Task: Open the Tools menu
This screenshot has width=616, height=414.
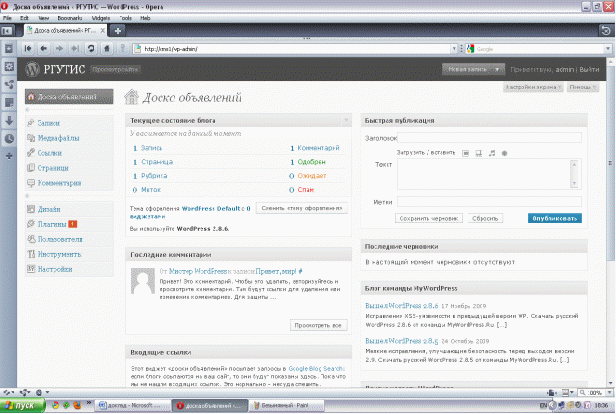Action: coord(126,18)
